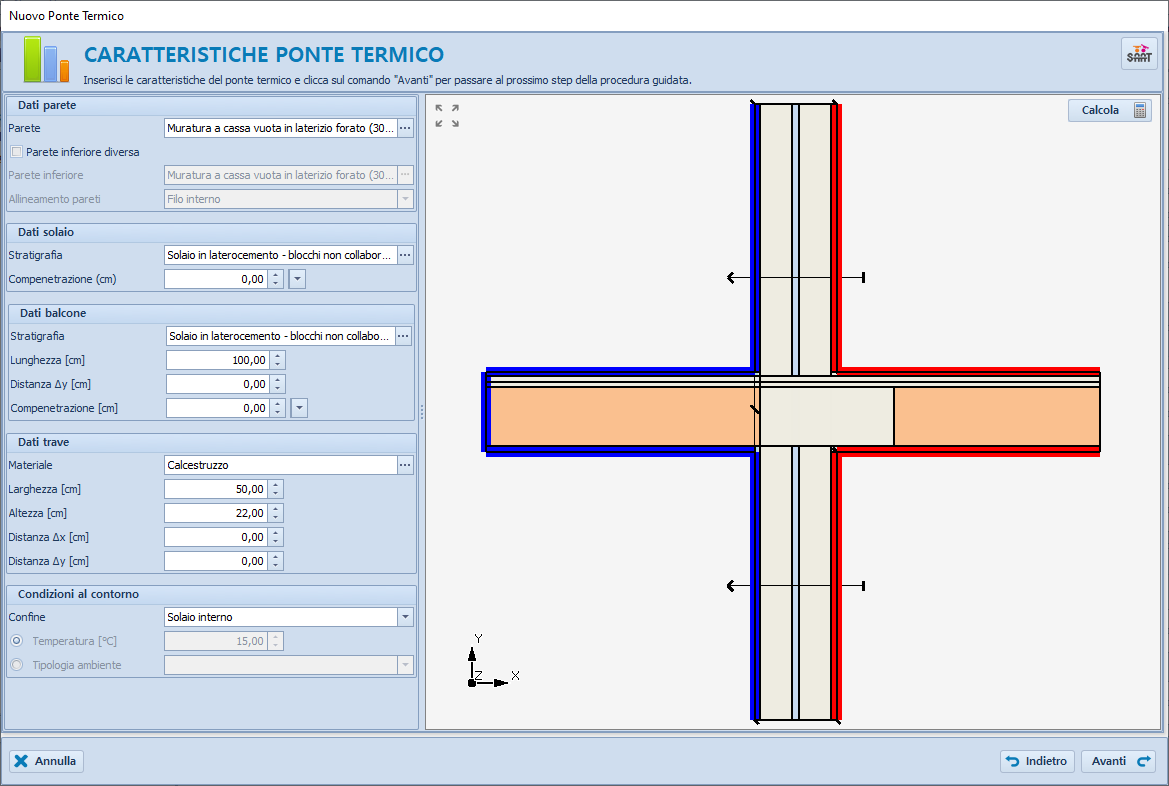Open the solaio Compenetrazione dropdown arrow
This screenshot has width=1169, height=786.
297,279
